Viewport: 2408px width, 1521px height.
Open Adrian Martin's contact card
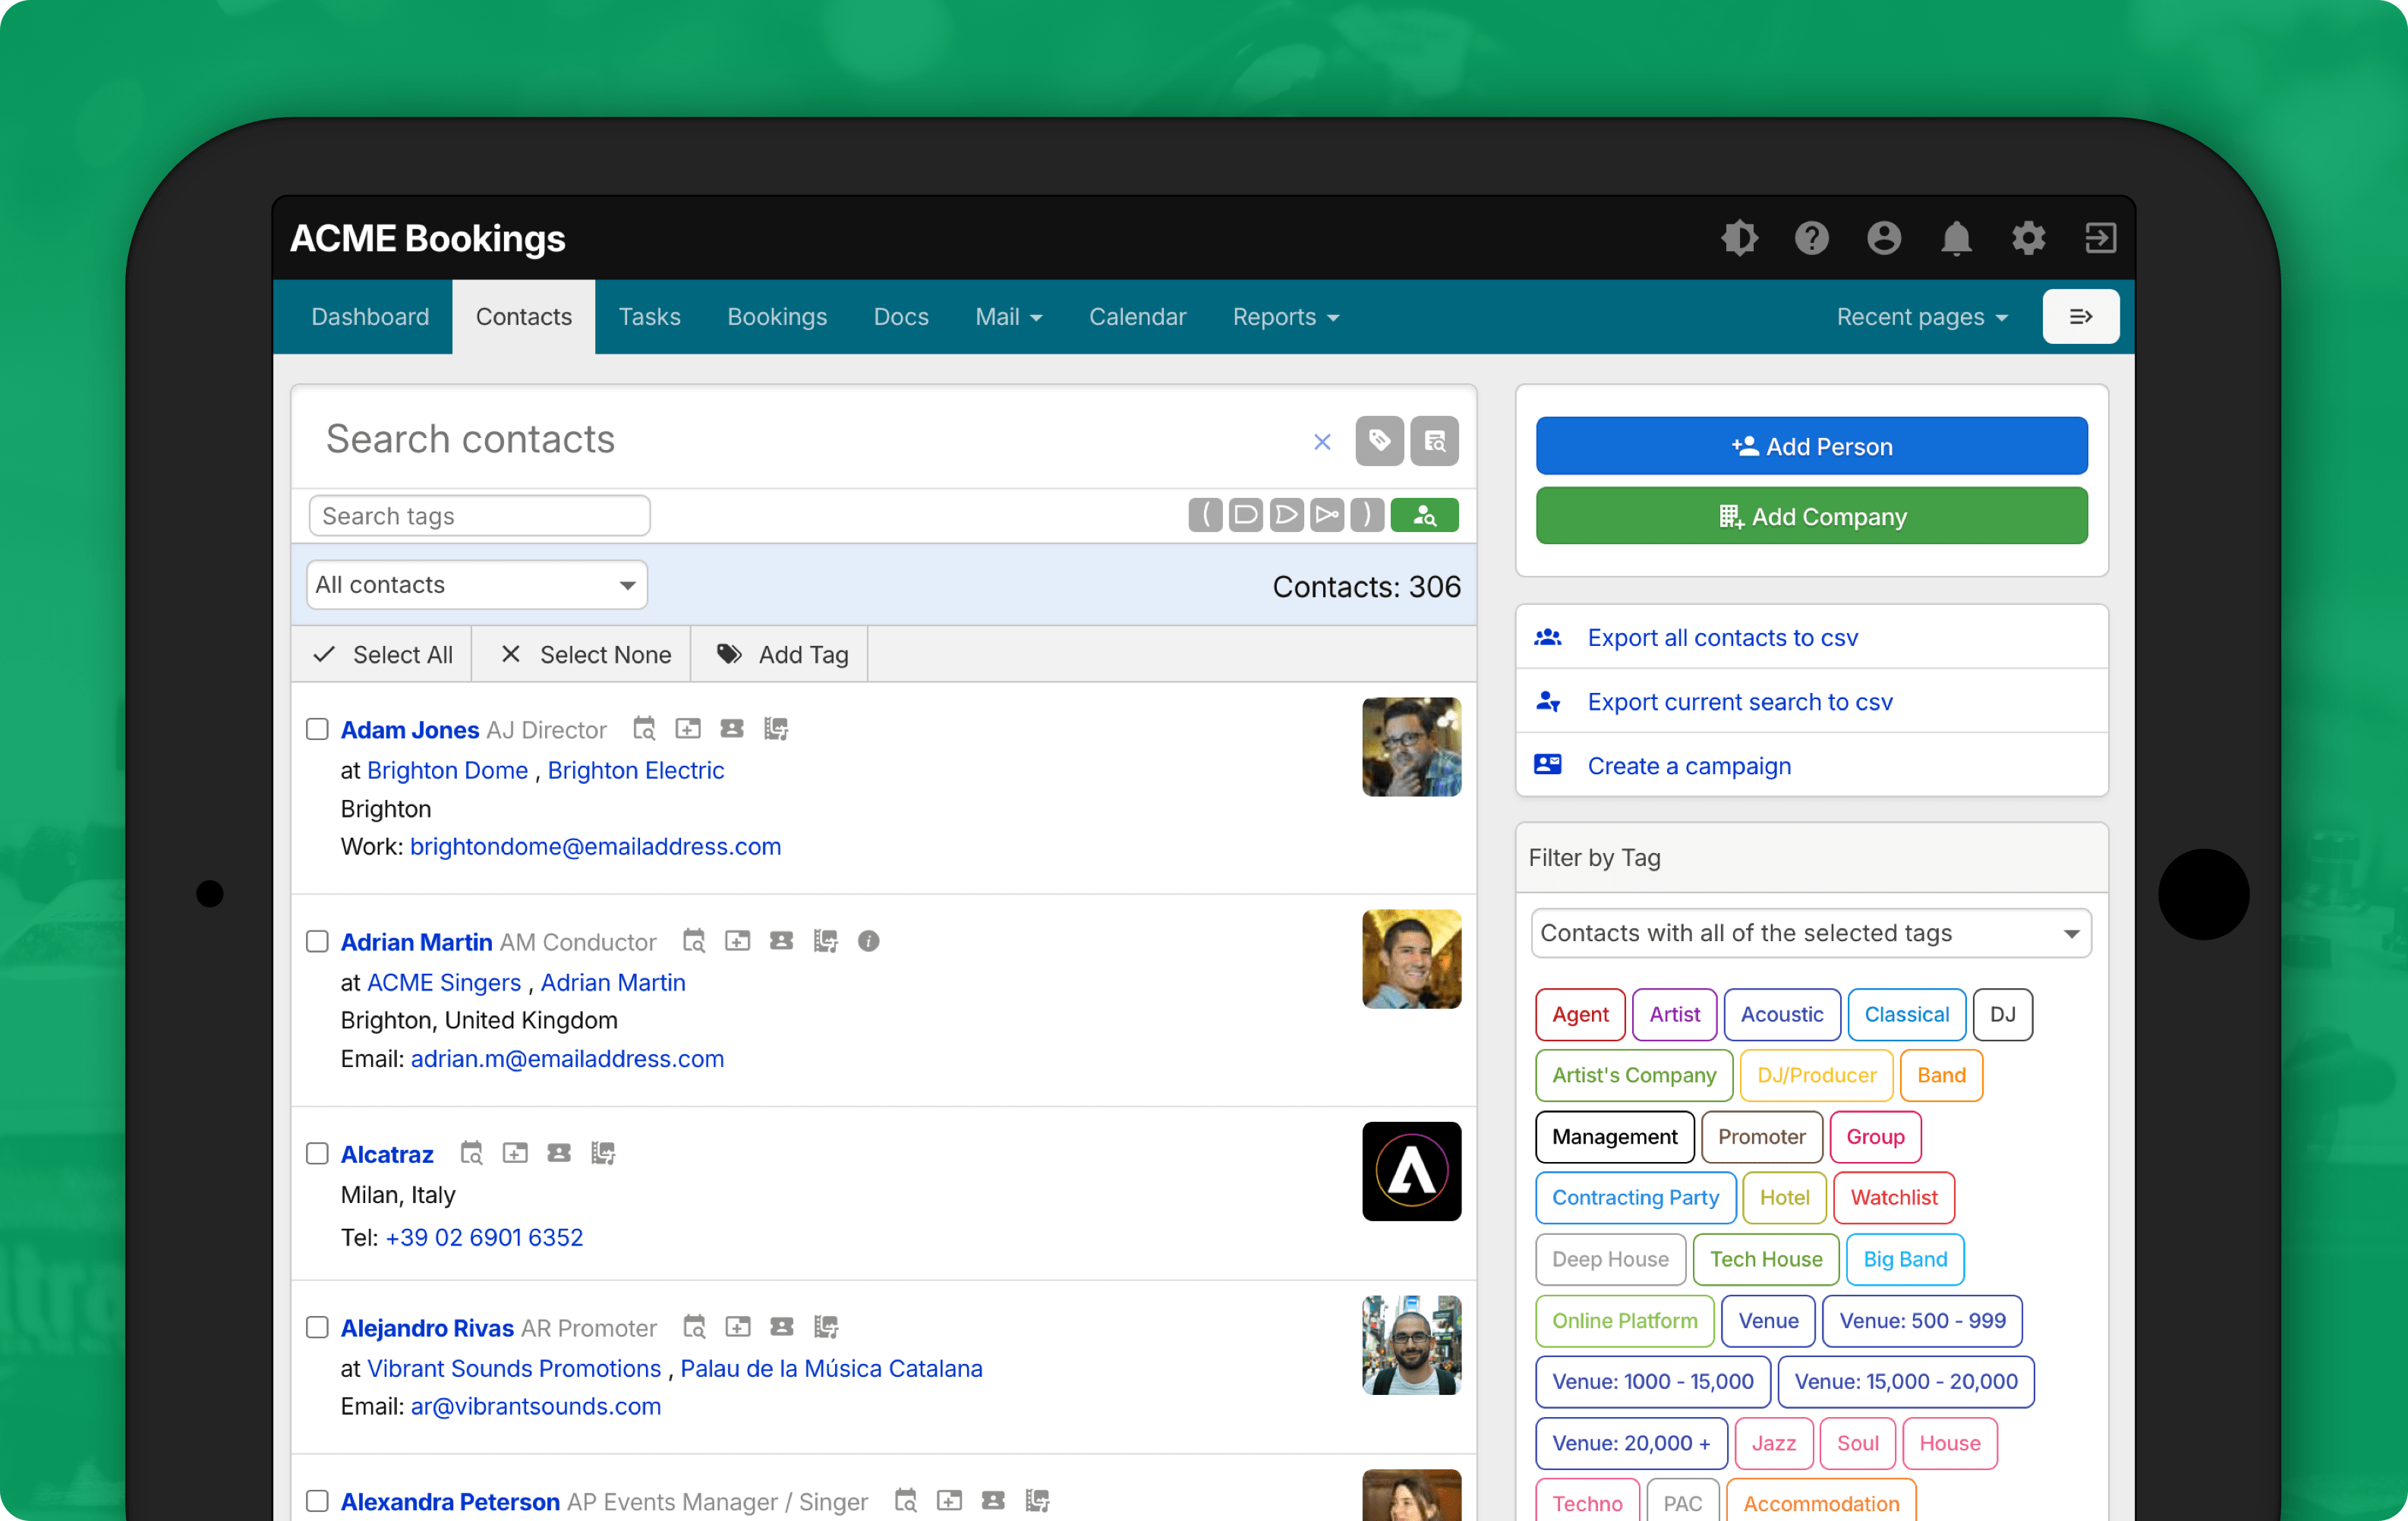[x=782, y=941]
